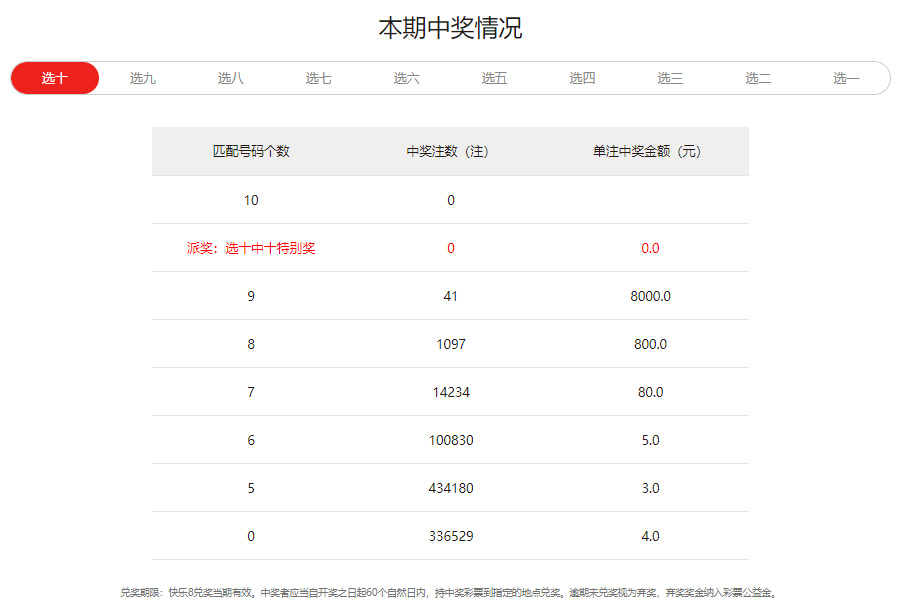Open the 选八 tab
901x614 pixels.
(230, 78)
